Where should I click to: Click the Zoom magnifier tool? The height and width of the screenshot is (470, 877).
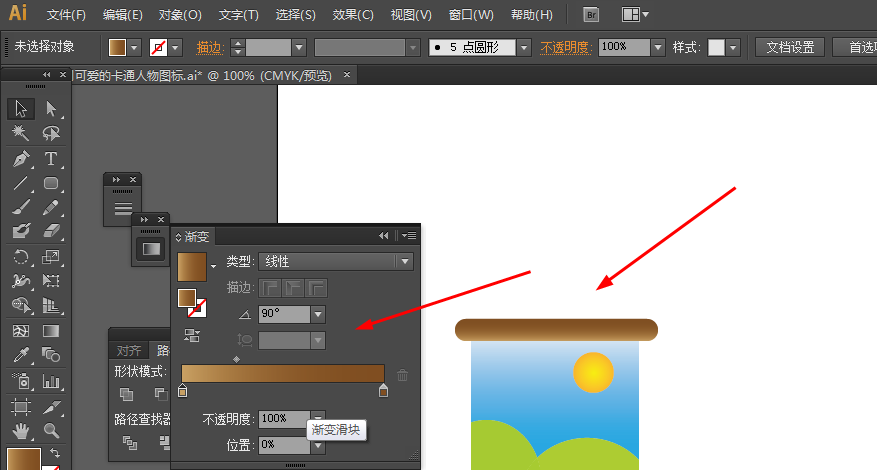[x=51, y=431]
